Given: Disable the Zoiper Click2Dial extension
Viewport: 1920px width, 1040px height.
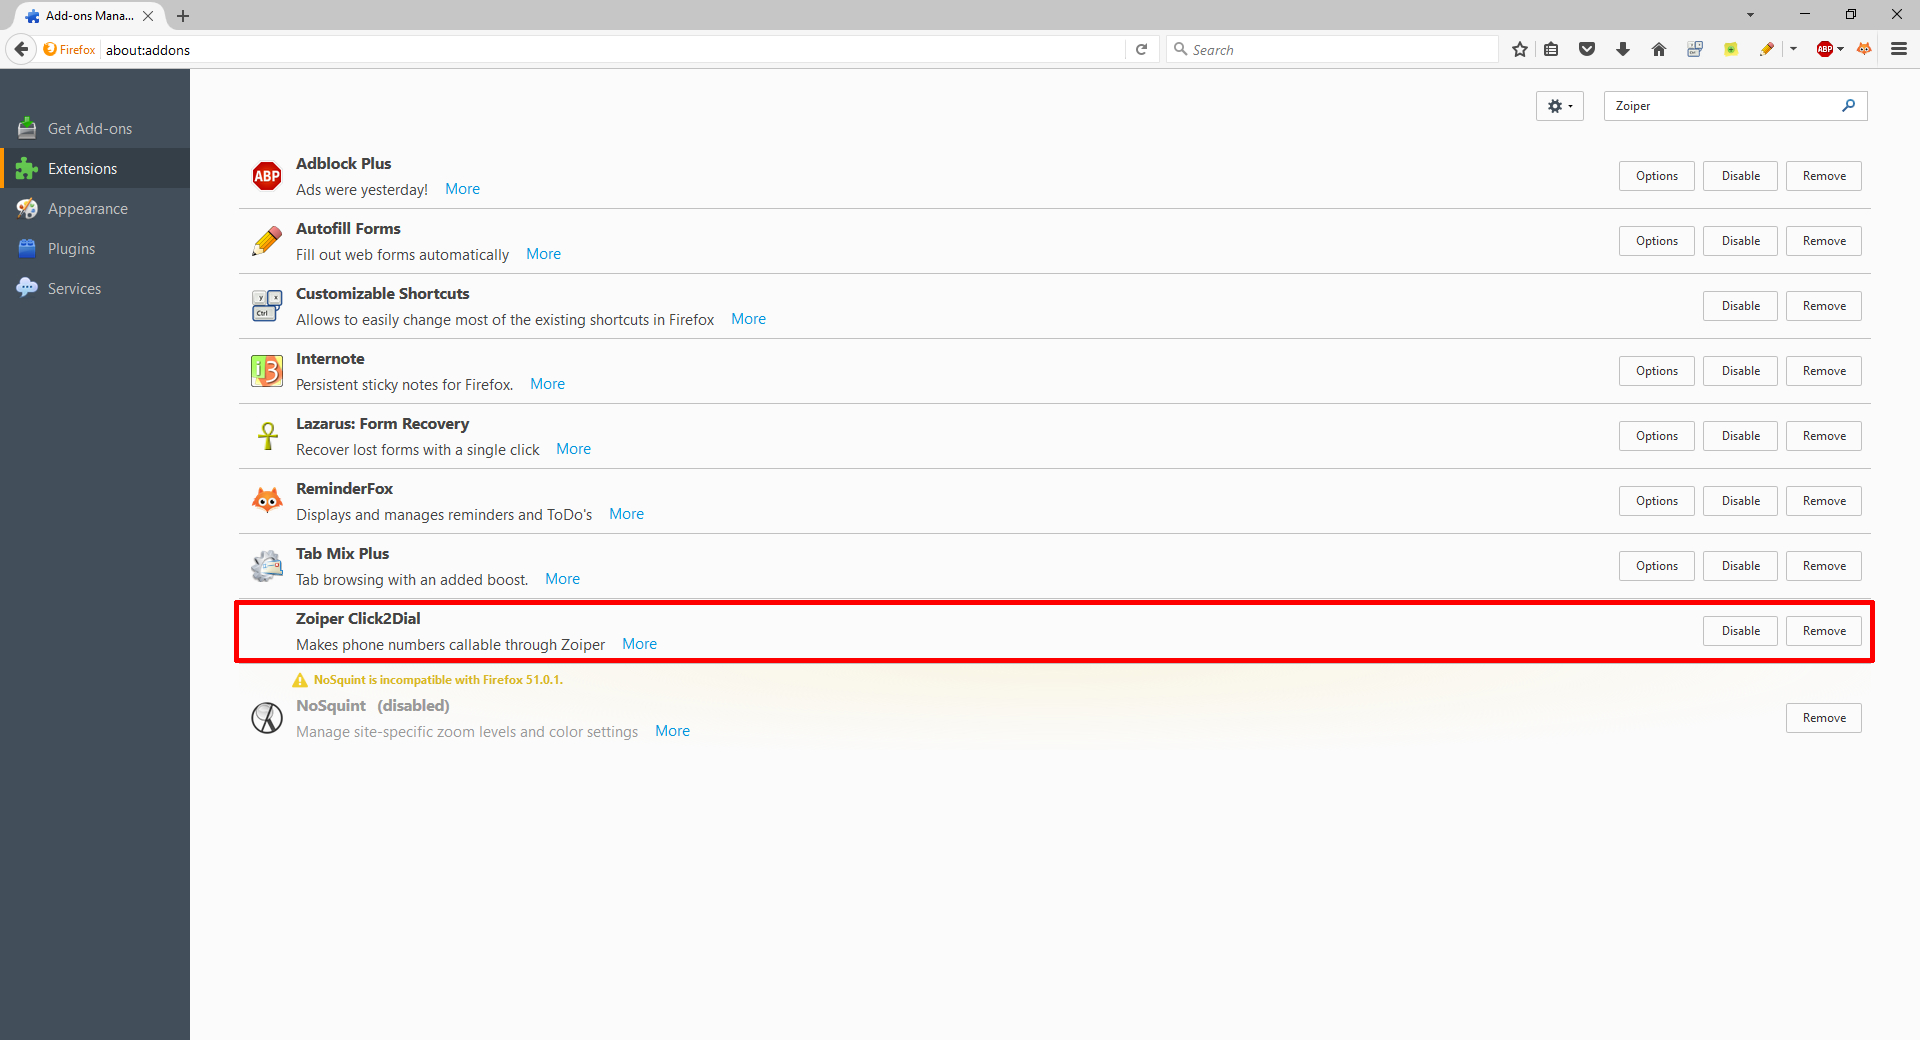Looking at the screenshot, I should pyautogui.click(x=1740, y=631).
